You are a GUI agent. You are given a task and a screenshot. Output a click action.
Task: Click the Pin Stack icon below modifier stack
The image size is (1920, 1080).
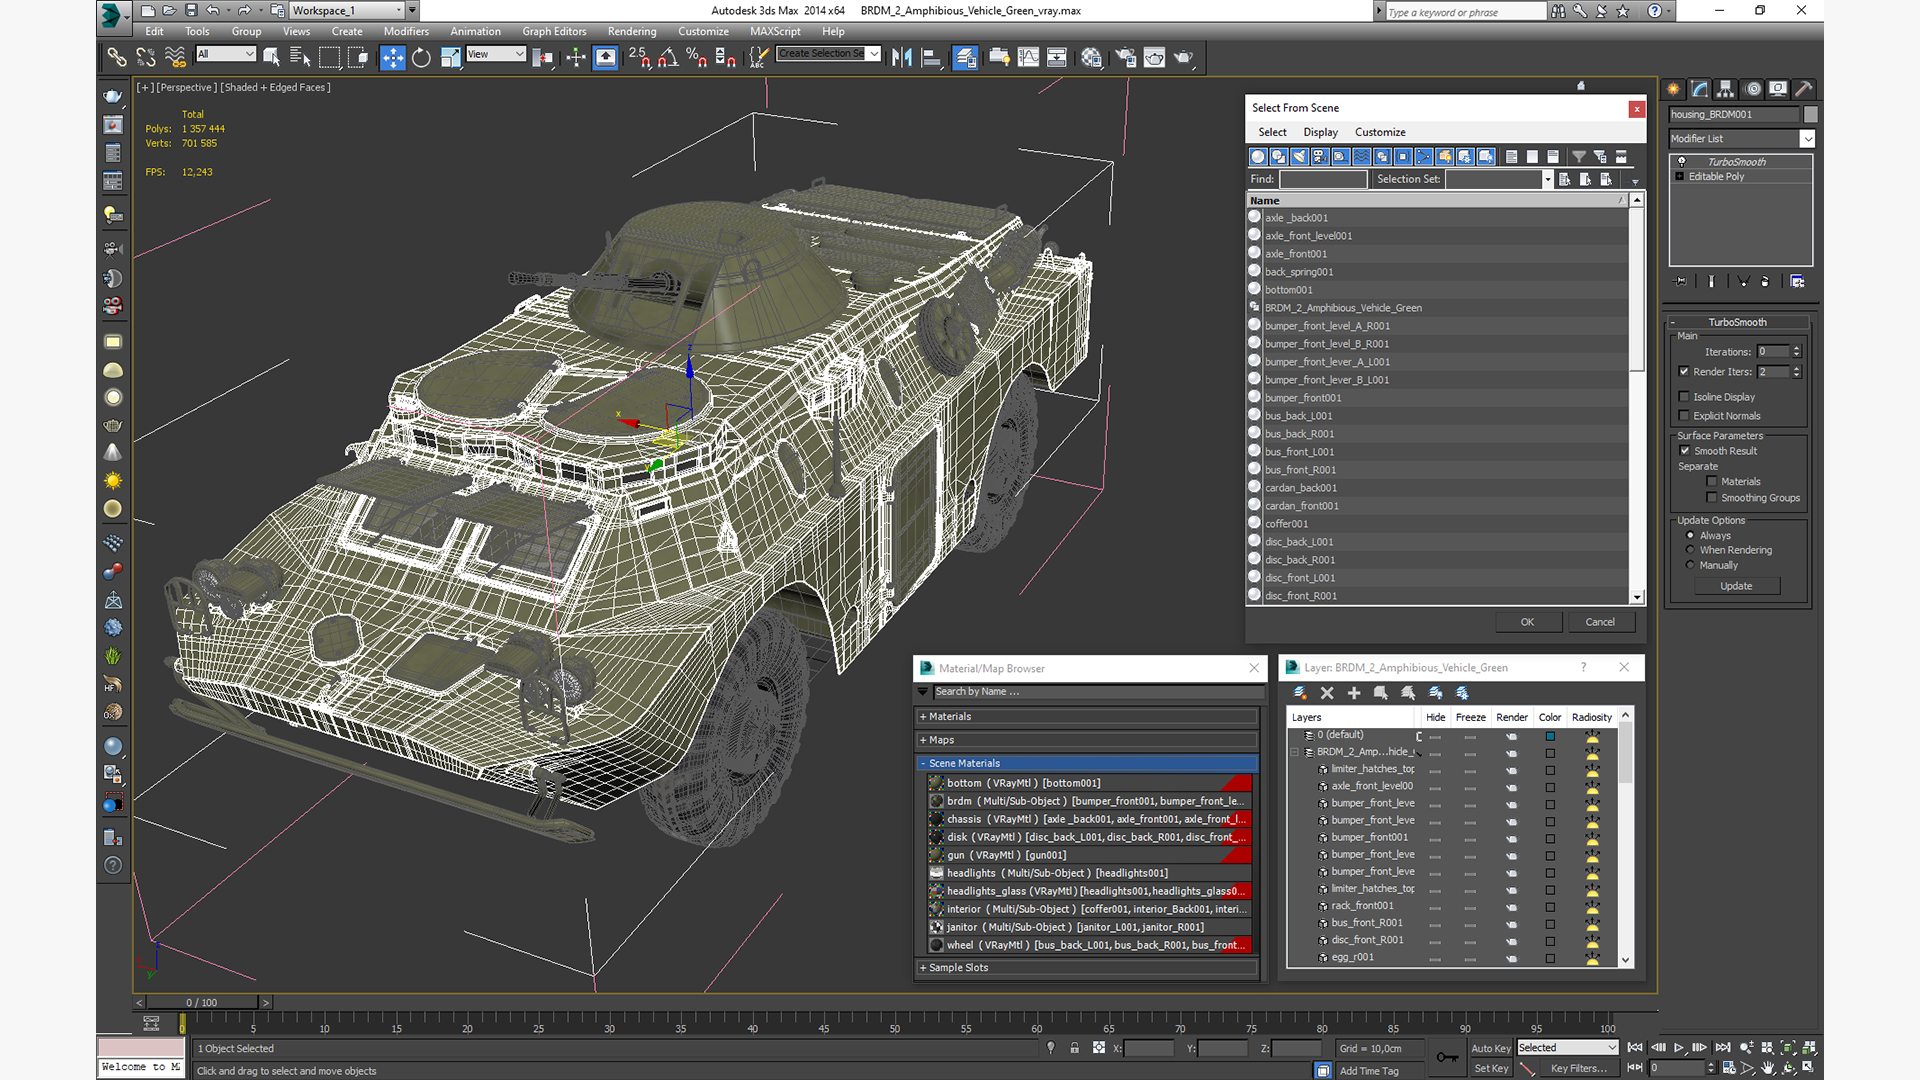pos(1680,282)
